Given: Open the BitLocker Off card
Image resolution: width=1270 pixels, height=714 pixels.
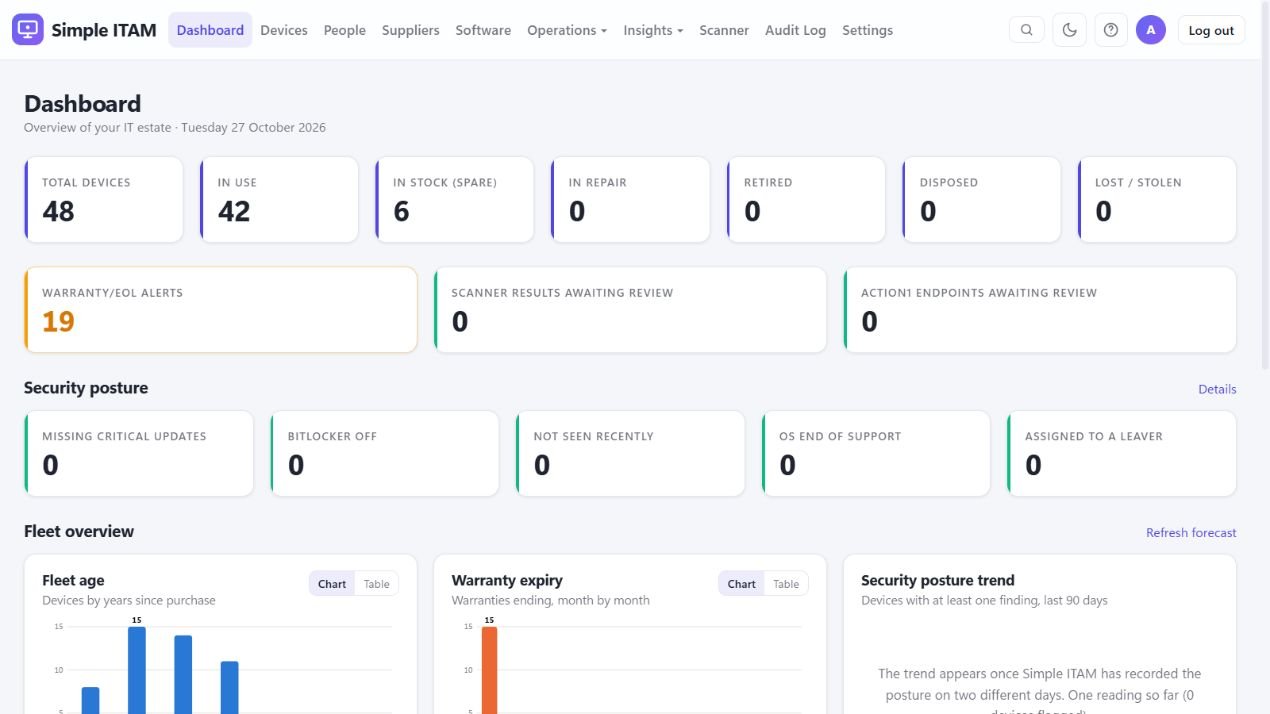Looking at the screenshot, I should 385,453.
